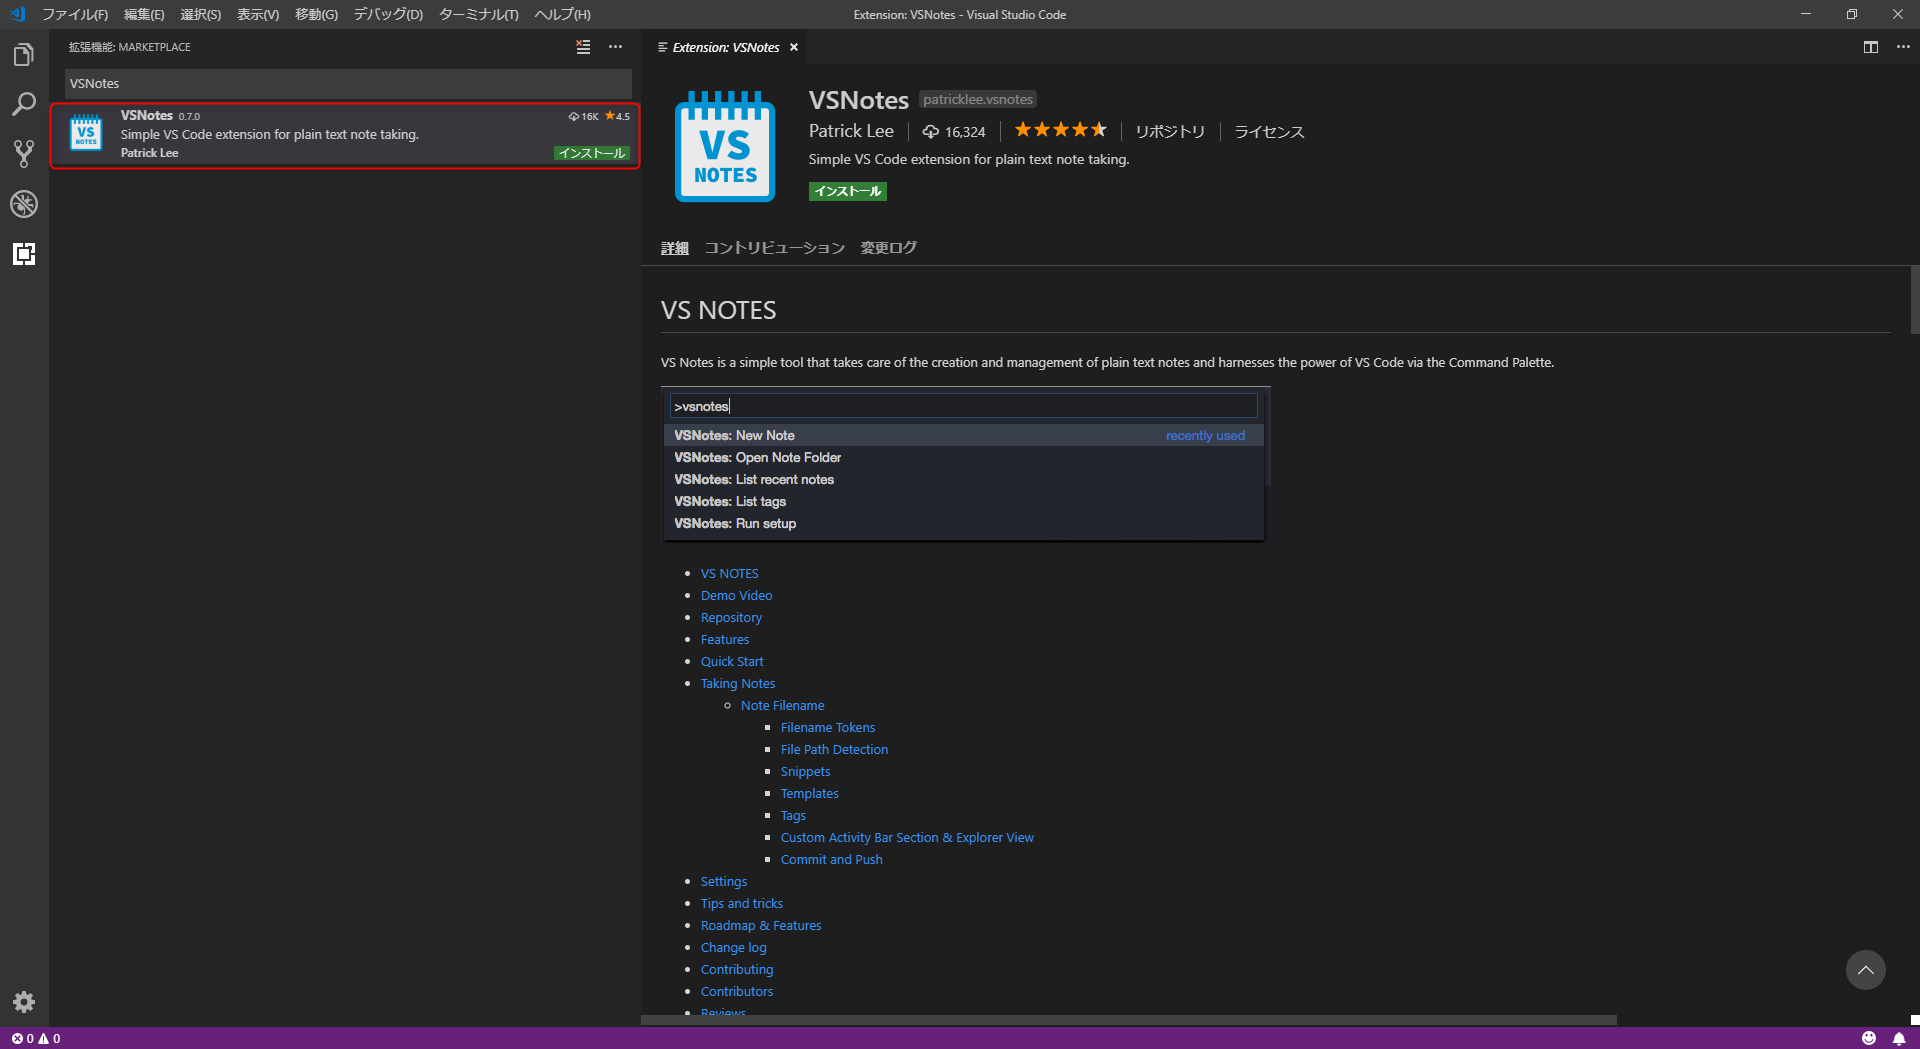Click the VS NOTES contents link
Image resolution: width=1920 pixels, height=1049 pixels.
point(730,573)
